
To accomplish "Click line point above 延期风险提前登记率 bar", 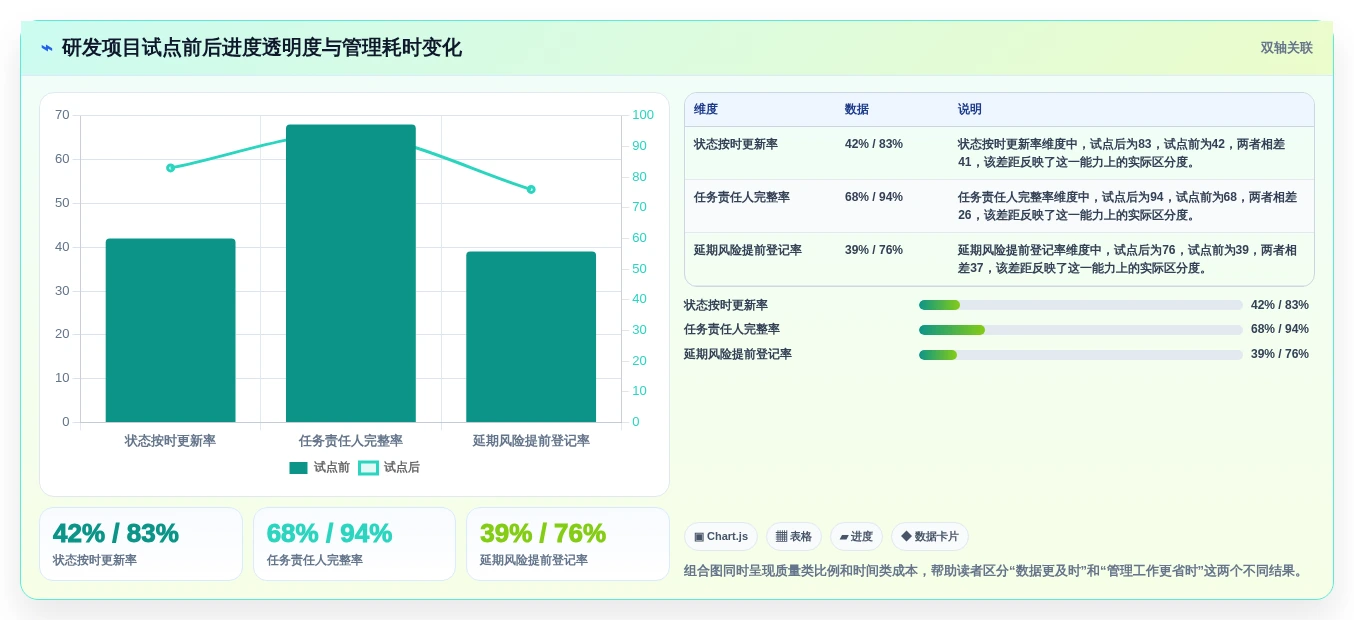I will click(531, 189).
